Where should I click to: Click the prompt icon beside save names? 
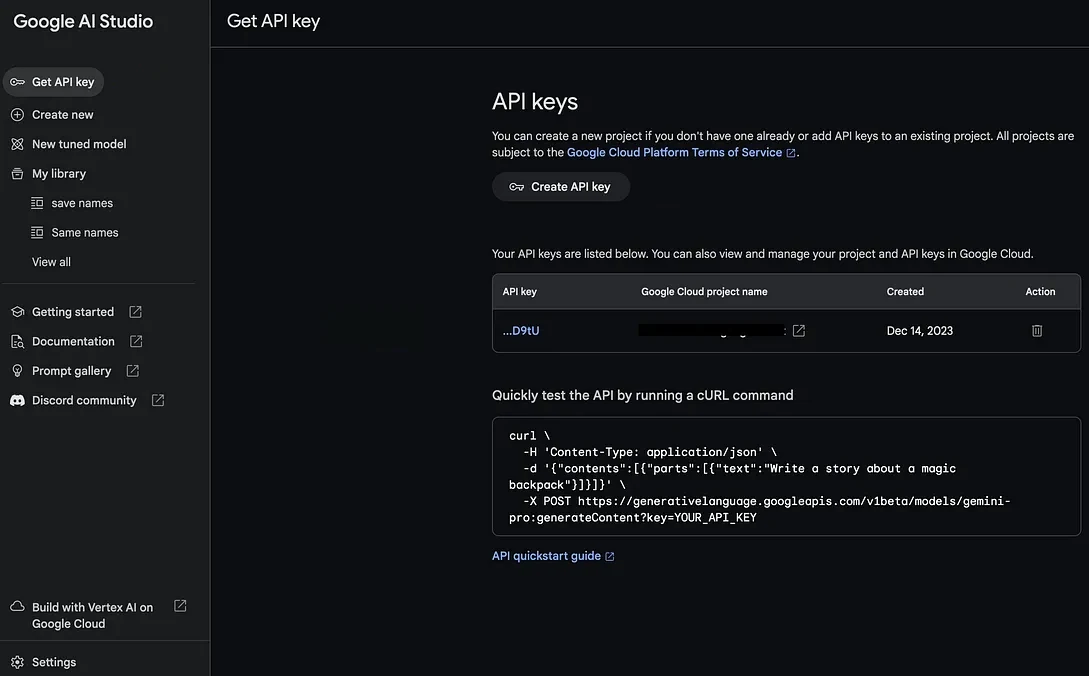click(x=37, y=203)
